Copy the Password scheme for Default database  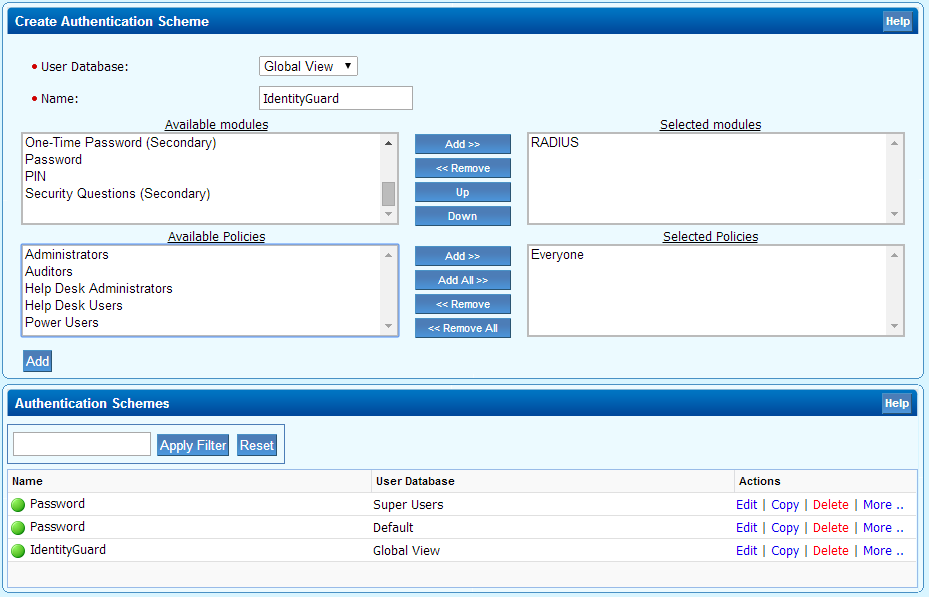[x=785, y=528]
